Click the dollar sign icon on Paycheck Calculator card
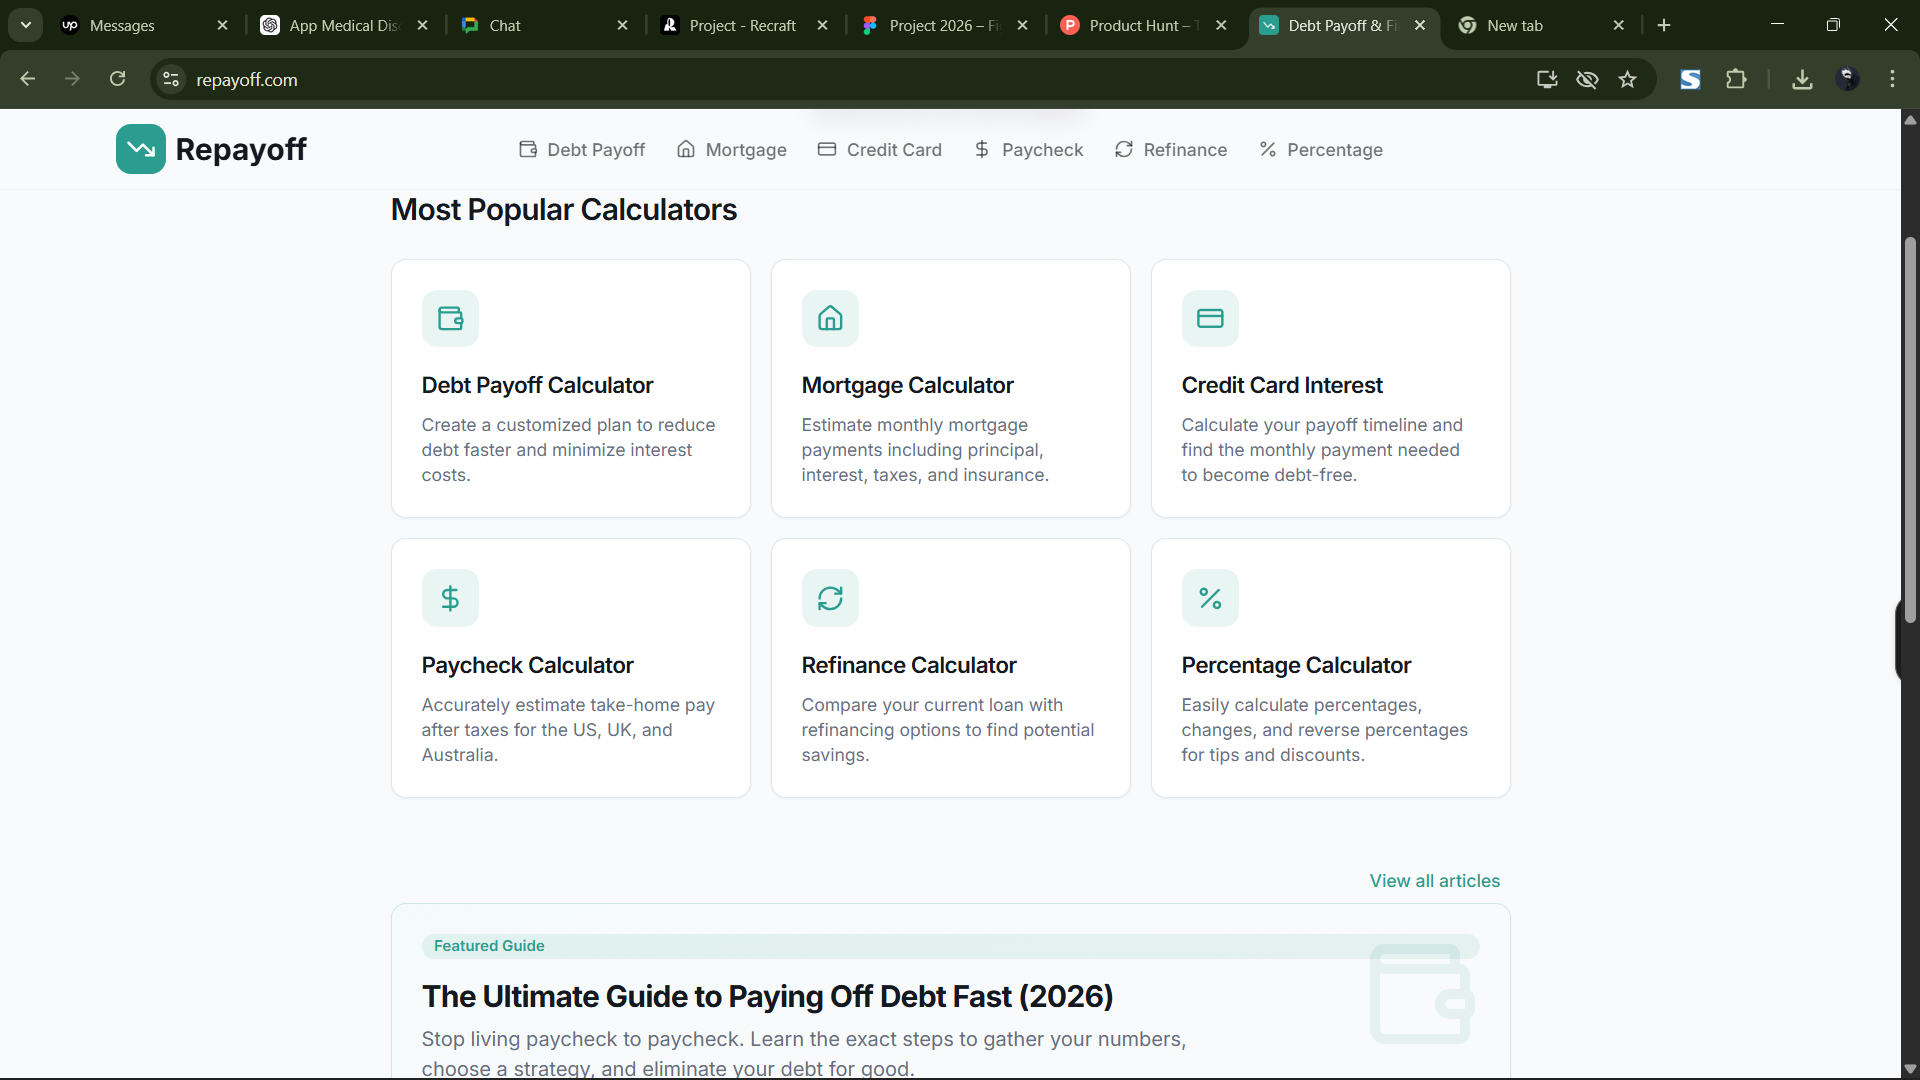Viewport: 1920px width, 1080px height. [450, 598]
